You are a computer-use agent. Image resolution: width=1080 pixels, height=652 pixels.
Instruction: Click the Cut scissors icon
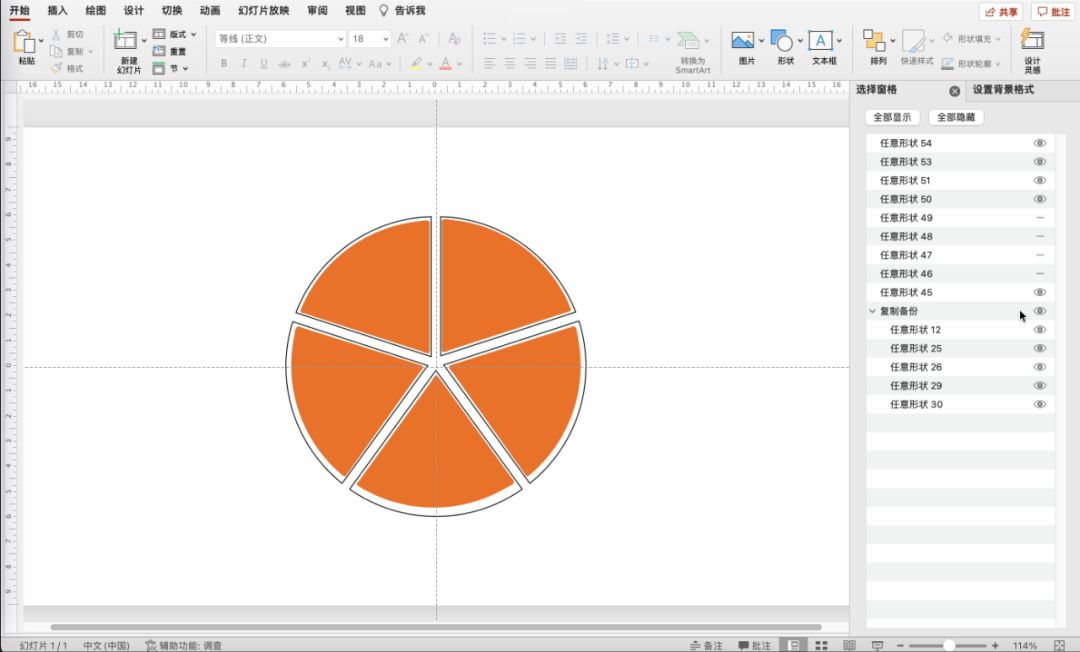click(56, 34)
